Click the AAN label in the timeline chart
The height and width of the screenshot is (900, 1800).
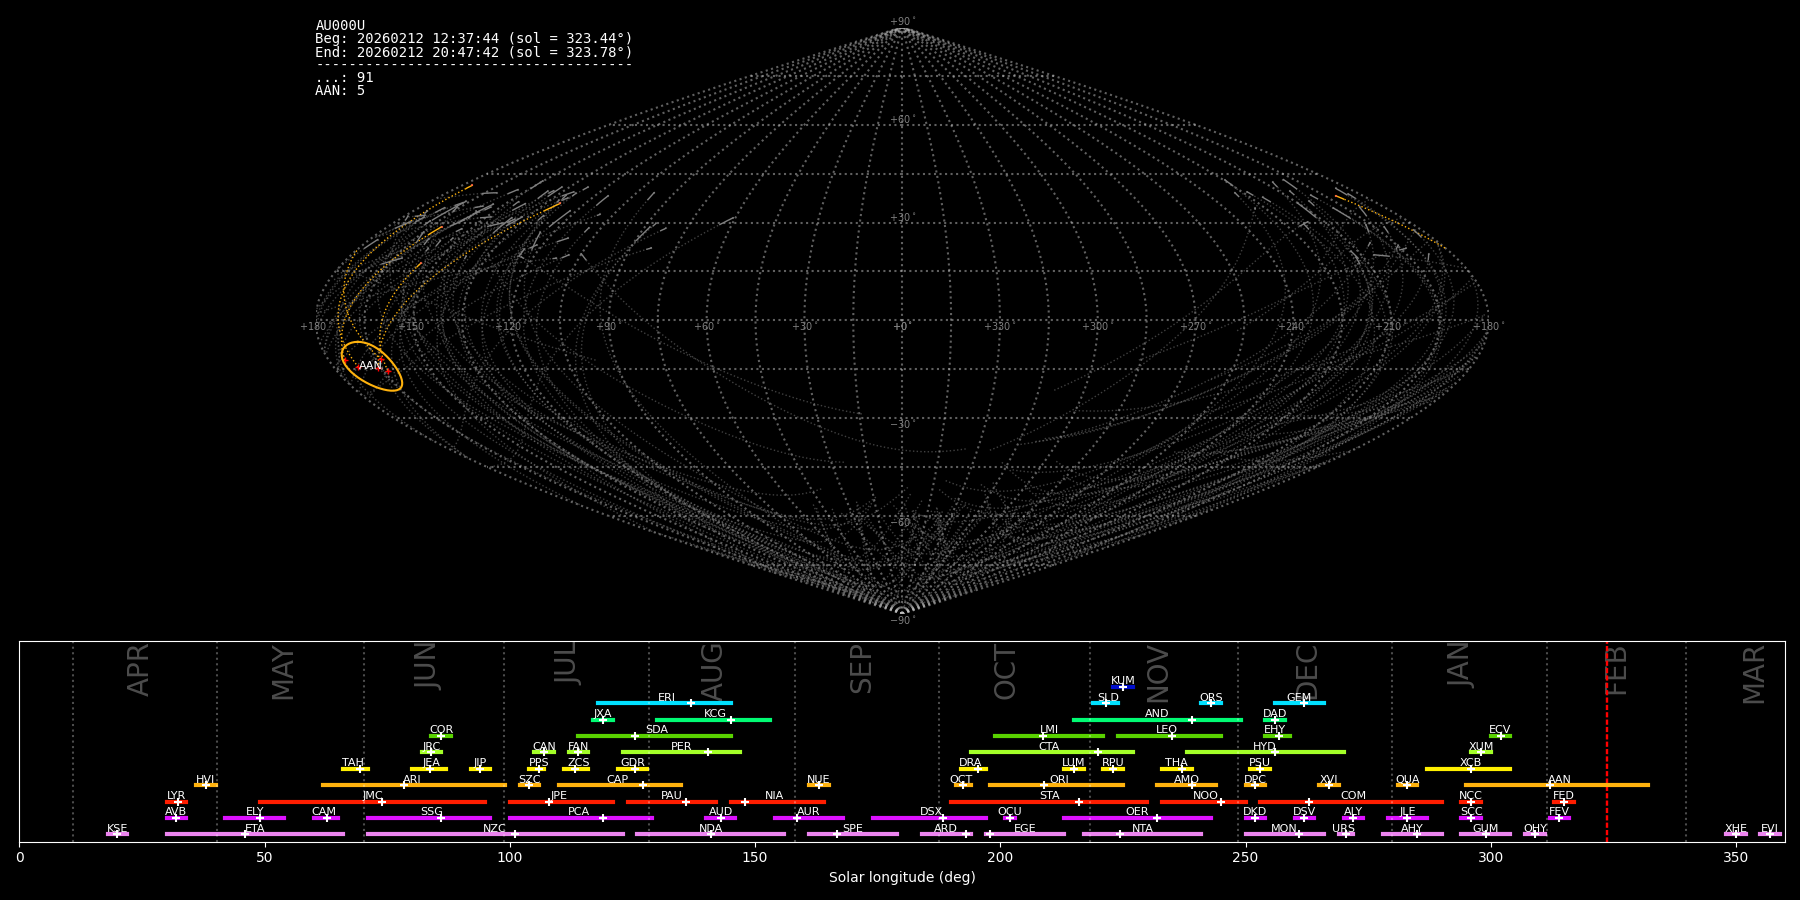(x=1560, y=780)
